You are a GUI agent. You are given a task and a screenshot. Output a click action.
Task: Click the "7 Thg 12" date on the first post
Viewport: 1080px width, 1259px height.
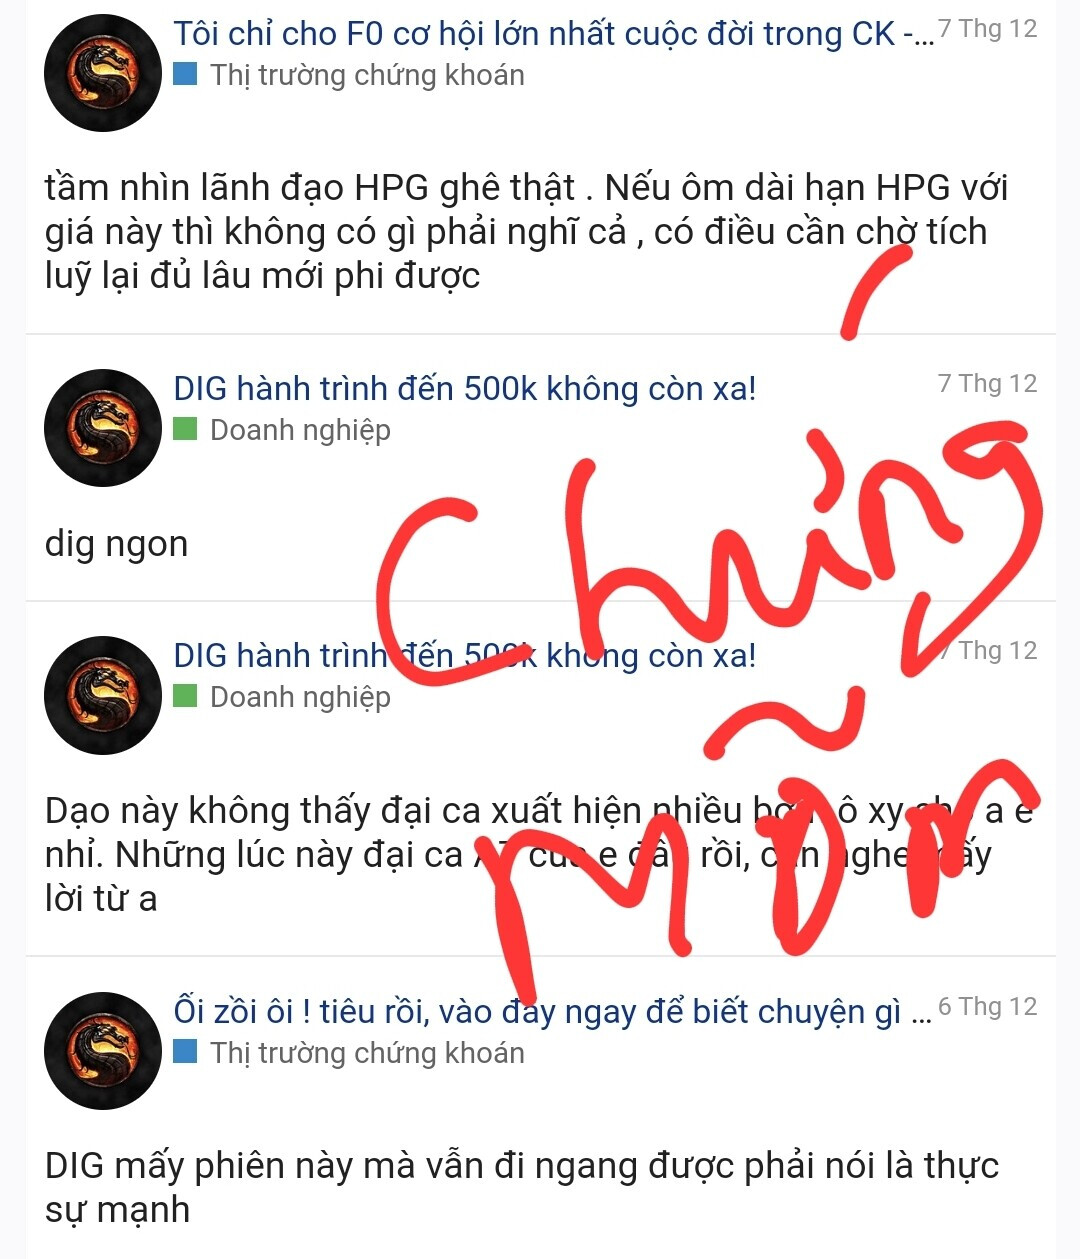[987, 28]
